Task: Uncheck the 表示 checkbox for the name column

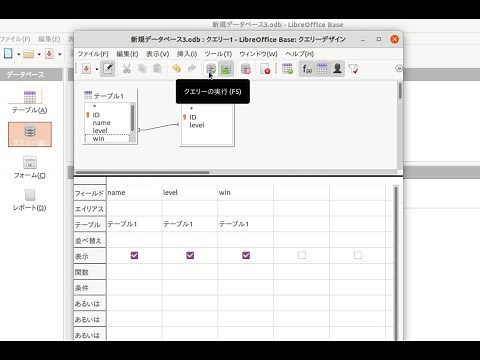Action: click(x=134, y=255)
